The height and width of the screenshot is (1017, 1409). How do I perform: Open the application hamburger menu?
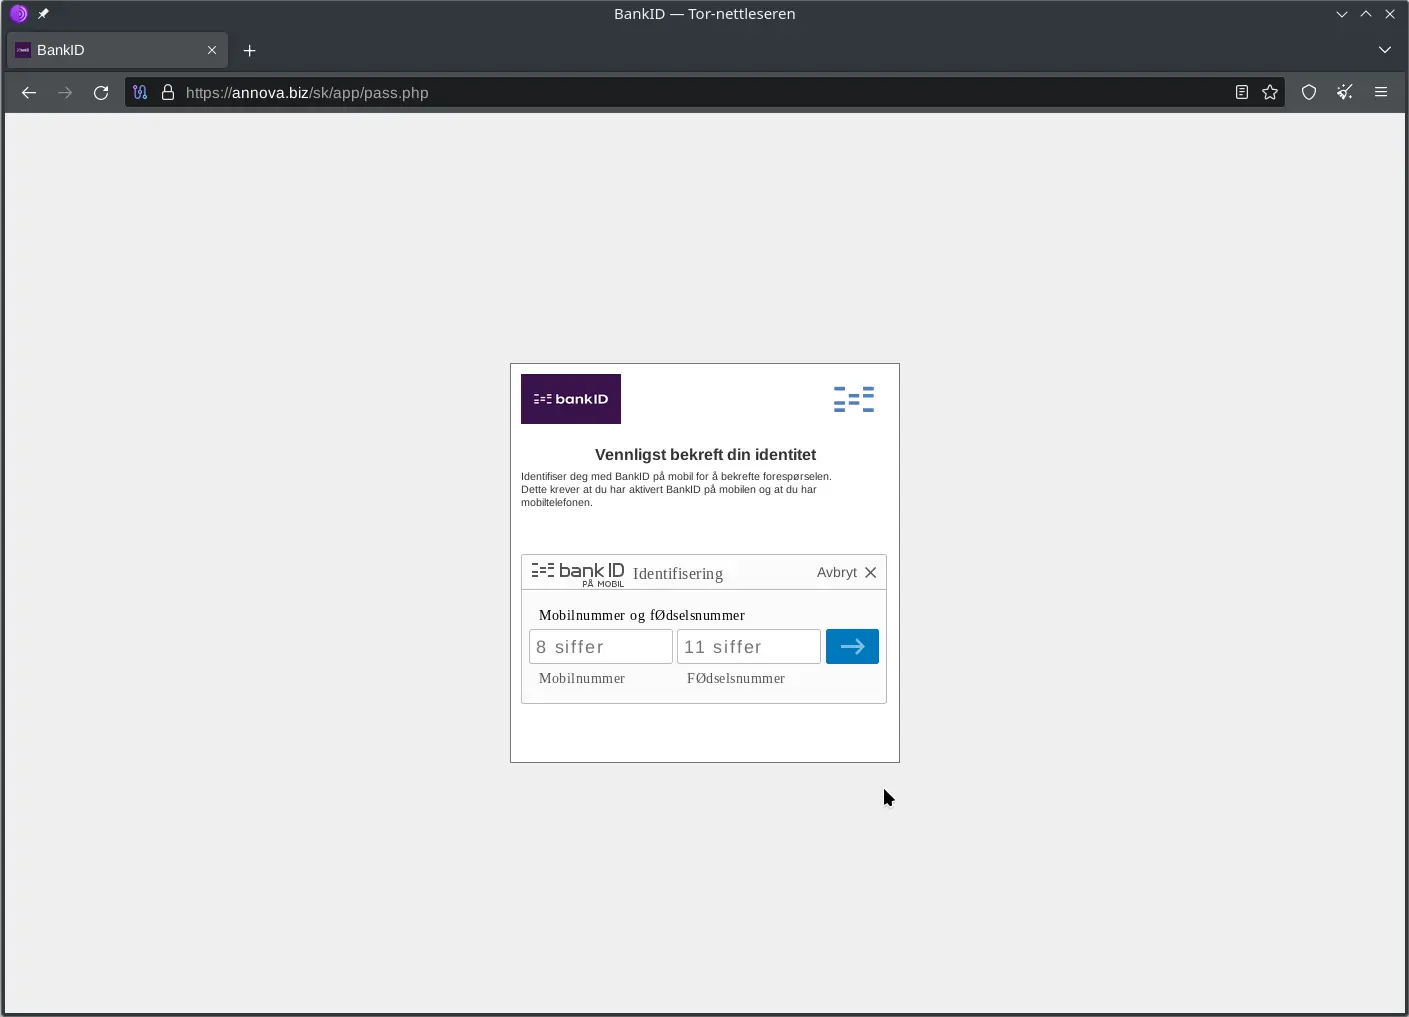(1381, 93)
